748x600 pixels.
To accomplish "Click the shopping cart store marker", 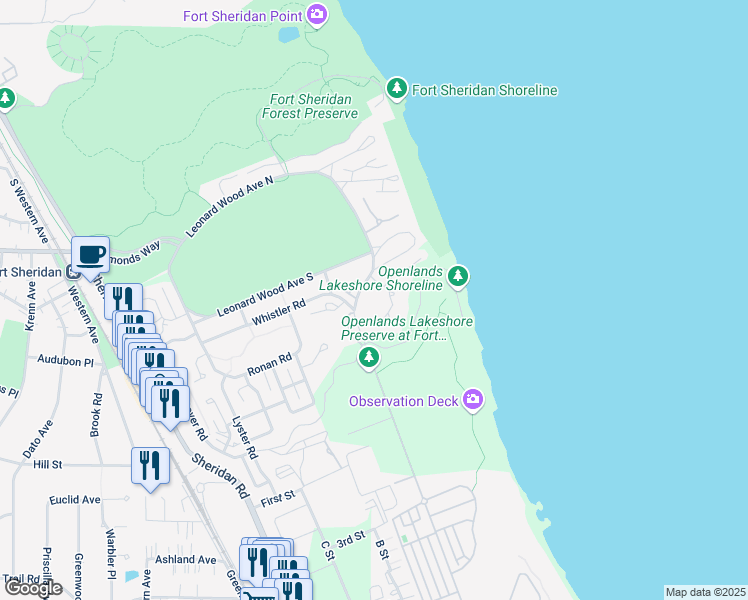I will coord(260,595).
